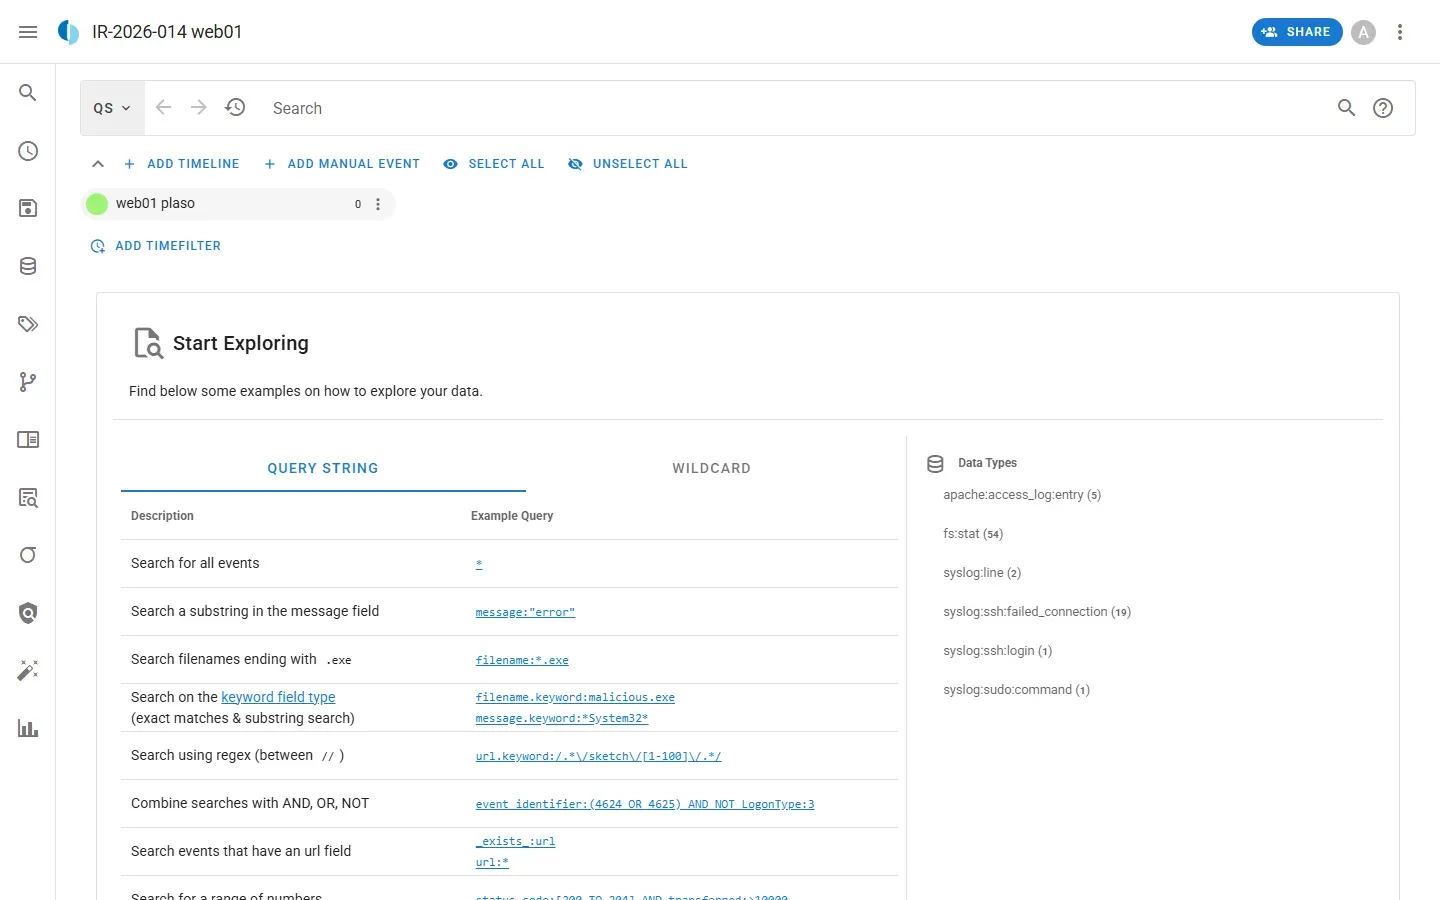Screen dimensions: 1440x900
Task: Open the Sigma rules sidebar icon
Action: pyautogui.click(x=28, y=555)
